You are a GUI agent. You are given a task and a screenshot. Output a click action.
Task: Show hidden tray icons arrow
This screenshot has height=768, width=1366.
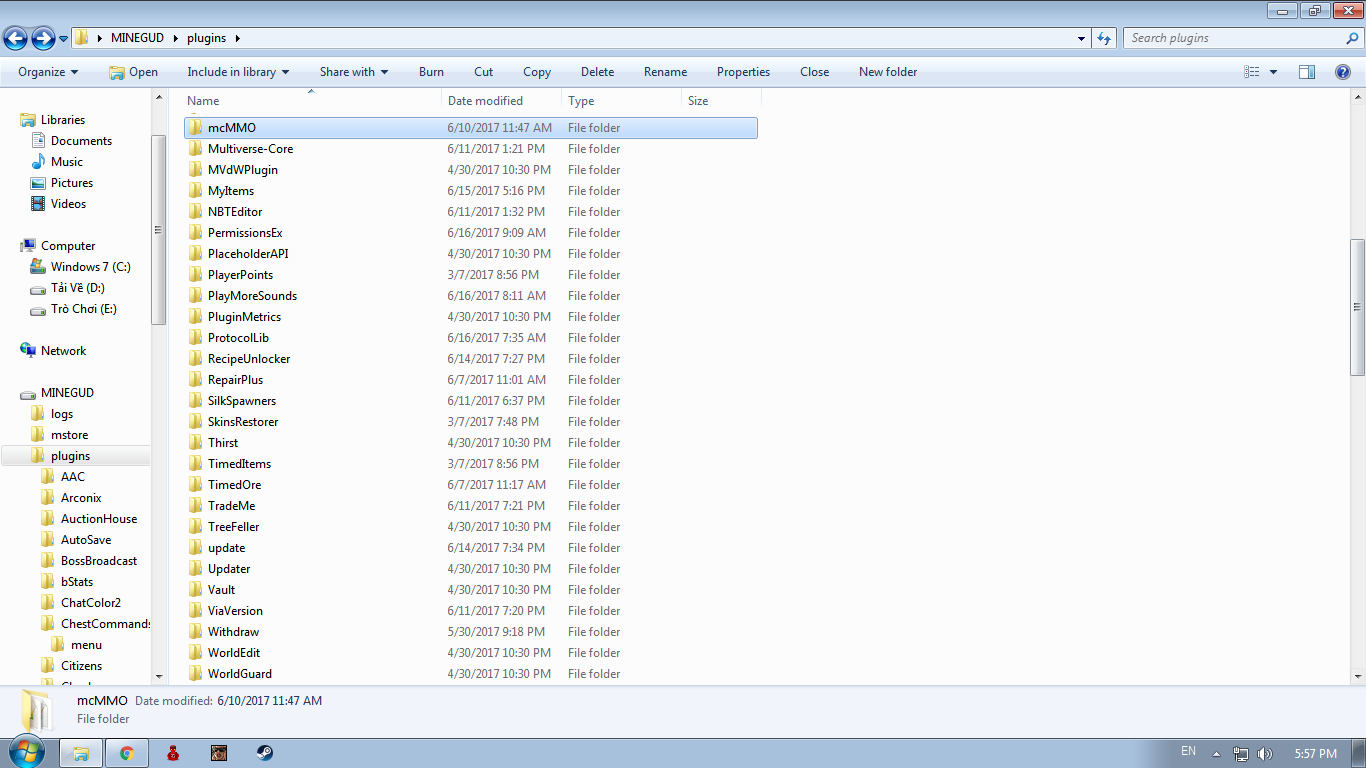click(1217, 754)
